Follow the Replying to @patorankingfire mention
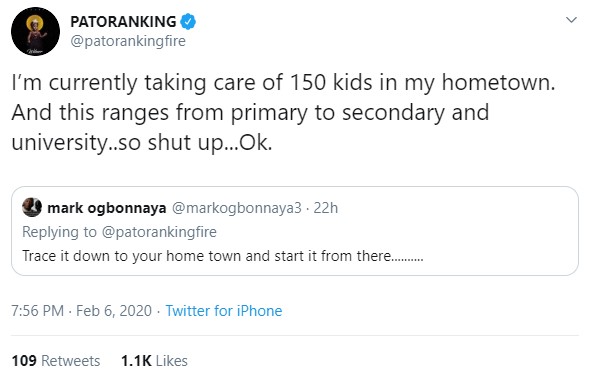Image resolution: width=590 pixels, height=380 pixels. tap(159, 232)
